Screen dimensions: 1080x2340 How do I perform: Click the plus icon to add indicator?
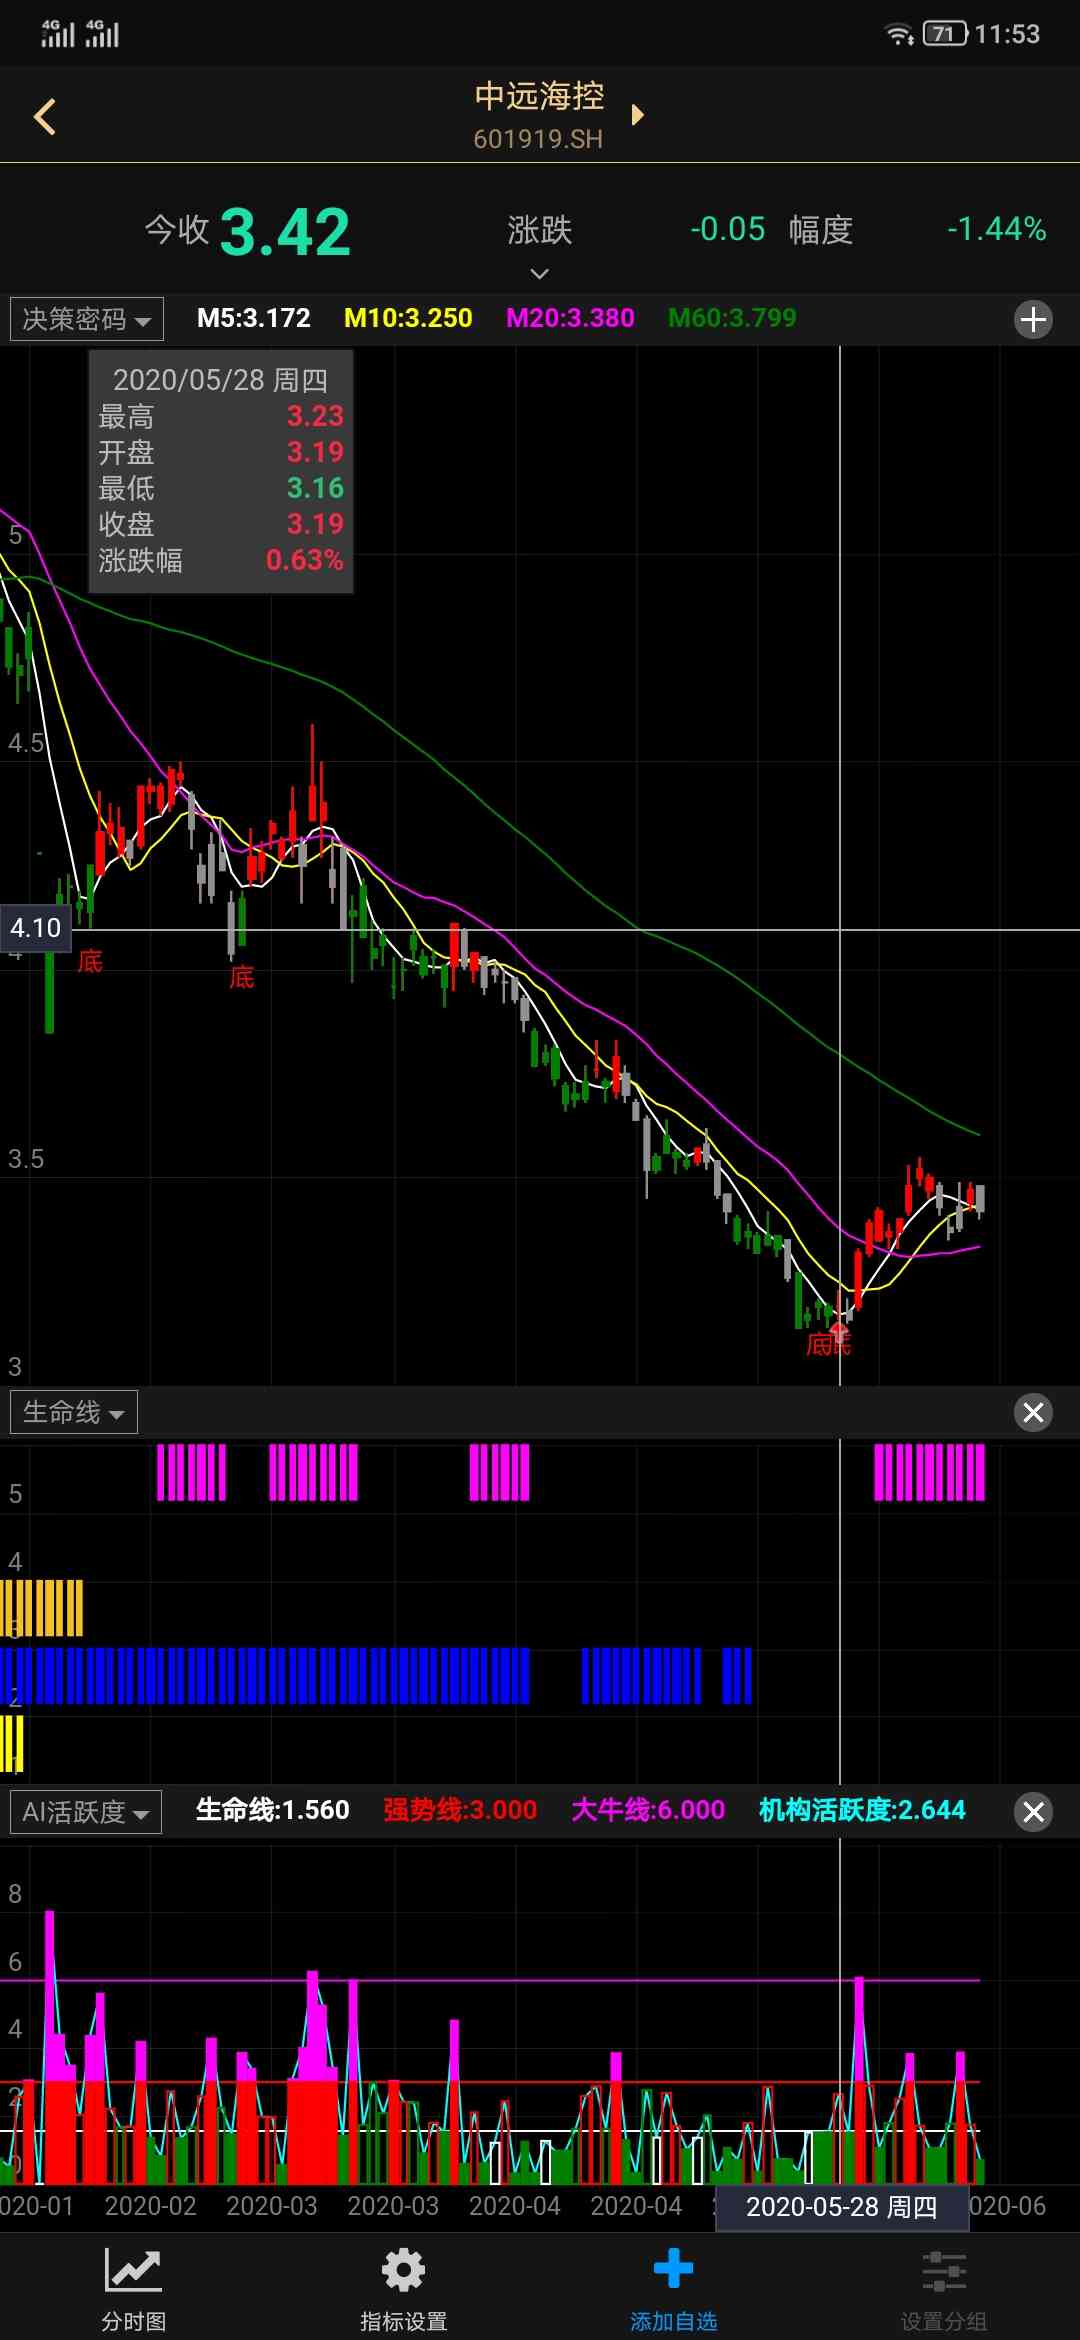point(1033,320)
